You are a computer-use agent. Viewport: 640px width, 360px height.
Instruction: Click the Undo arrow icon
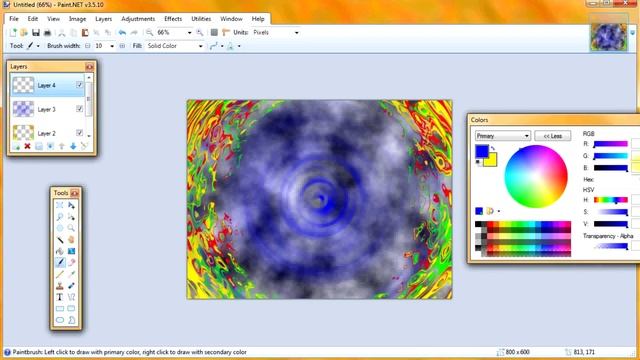[122, 33]
